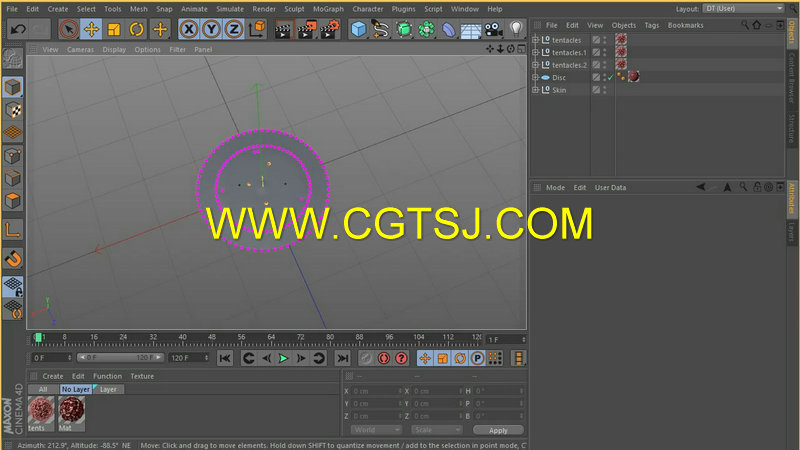Open the spline pen tool group
Viewport: 800px width, 450px height.
(x=381, y=29)
